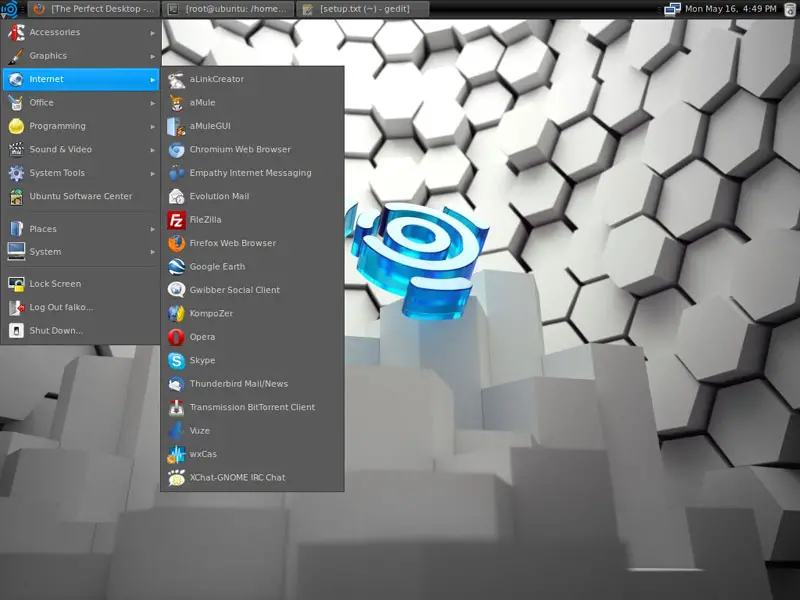The height and width of the screenshot is (600, 800).
Task: Expand the Graphics submenu arrow
Action: [x=152, y=56]
